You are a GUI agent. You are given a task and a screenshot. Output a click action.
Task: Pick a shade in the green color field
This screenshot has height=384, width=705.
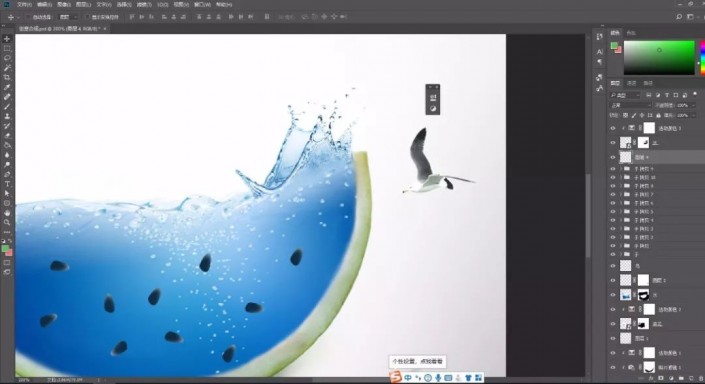(x=659, y=58)
